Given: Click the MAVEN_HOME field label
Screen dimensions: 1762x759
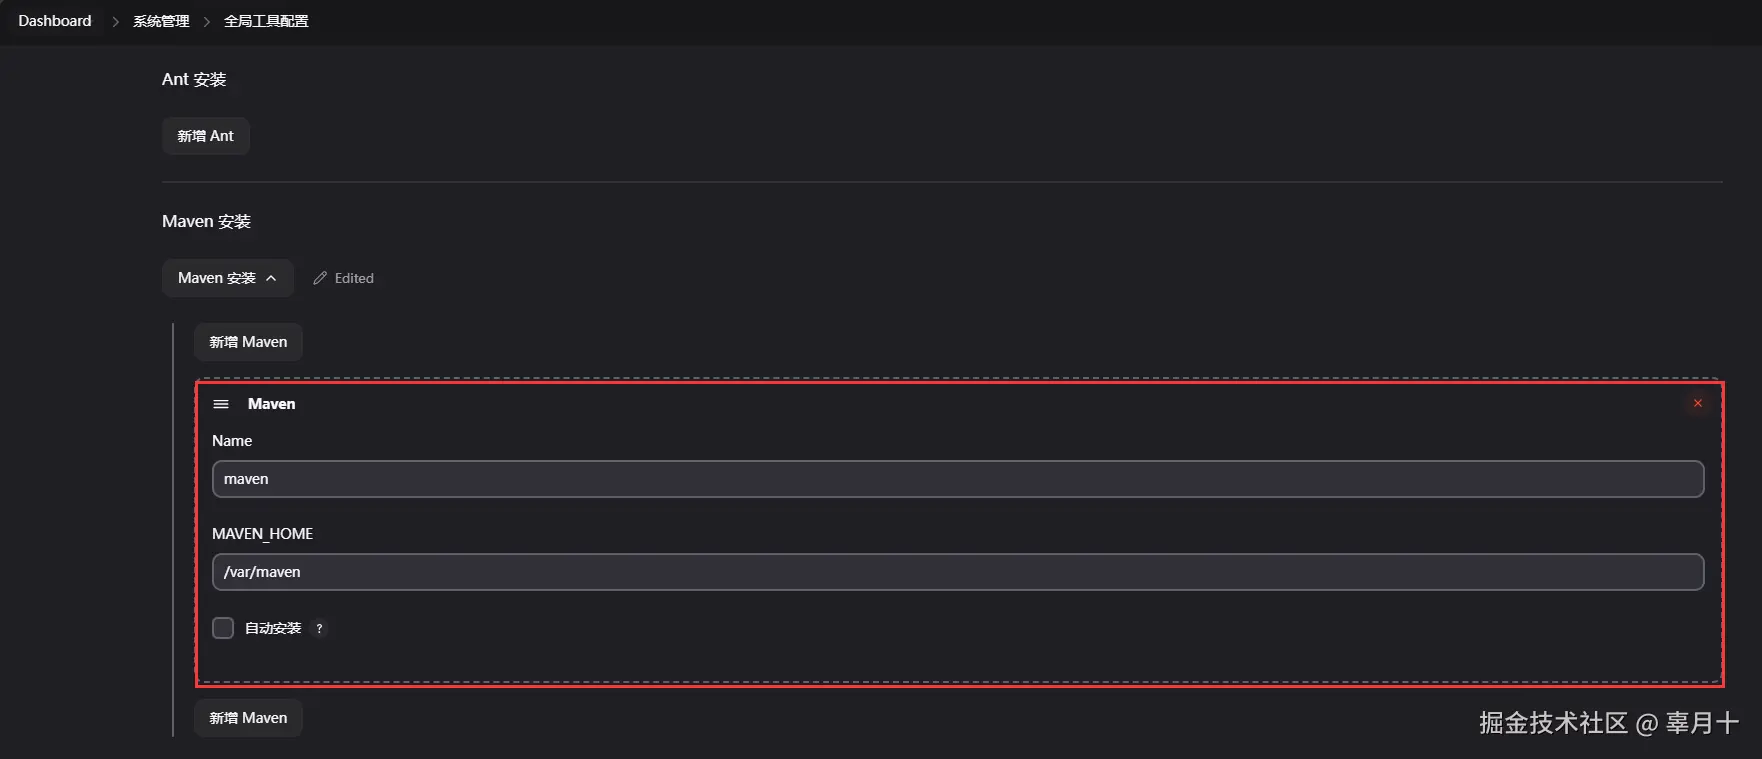Looking at the screenshot, I should point(262,534).
